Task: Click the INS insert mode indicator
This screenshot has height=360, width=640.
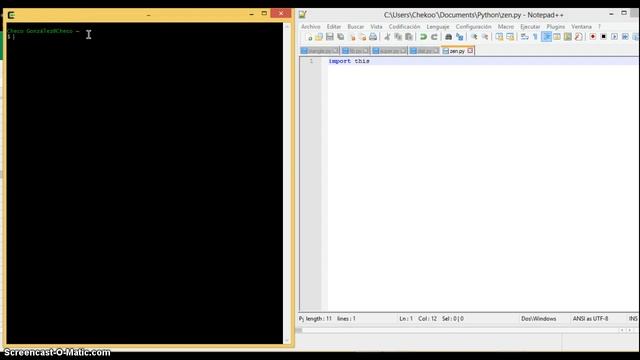Action: 633,318
